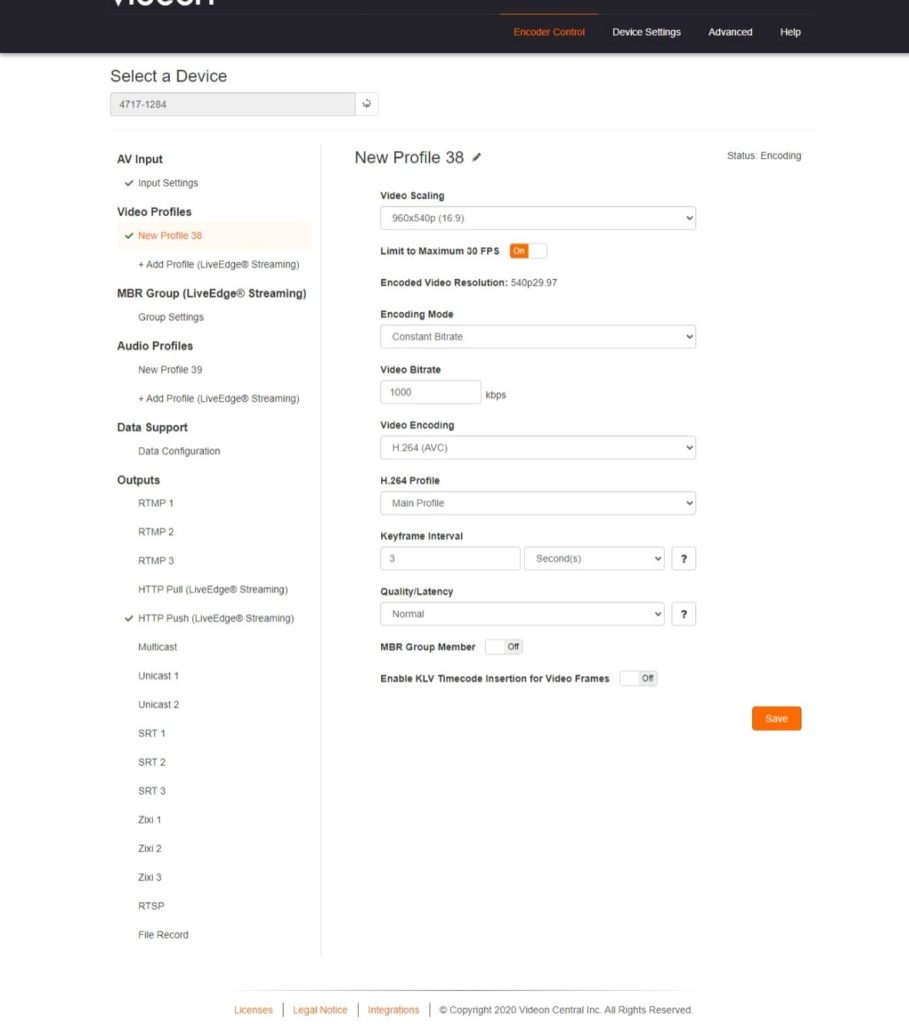Click the Video Bitrate input field

coord(430,391)
